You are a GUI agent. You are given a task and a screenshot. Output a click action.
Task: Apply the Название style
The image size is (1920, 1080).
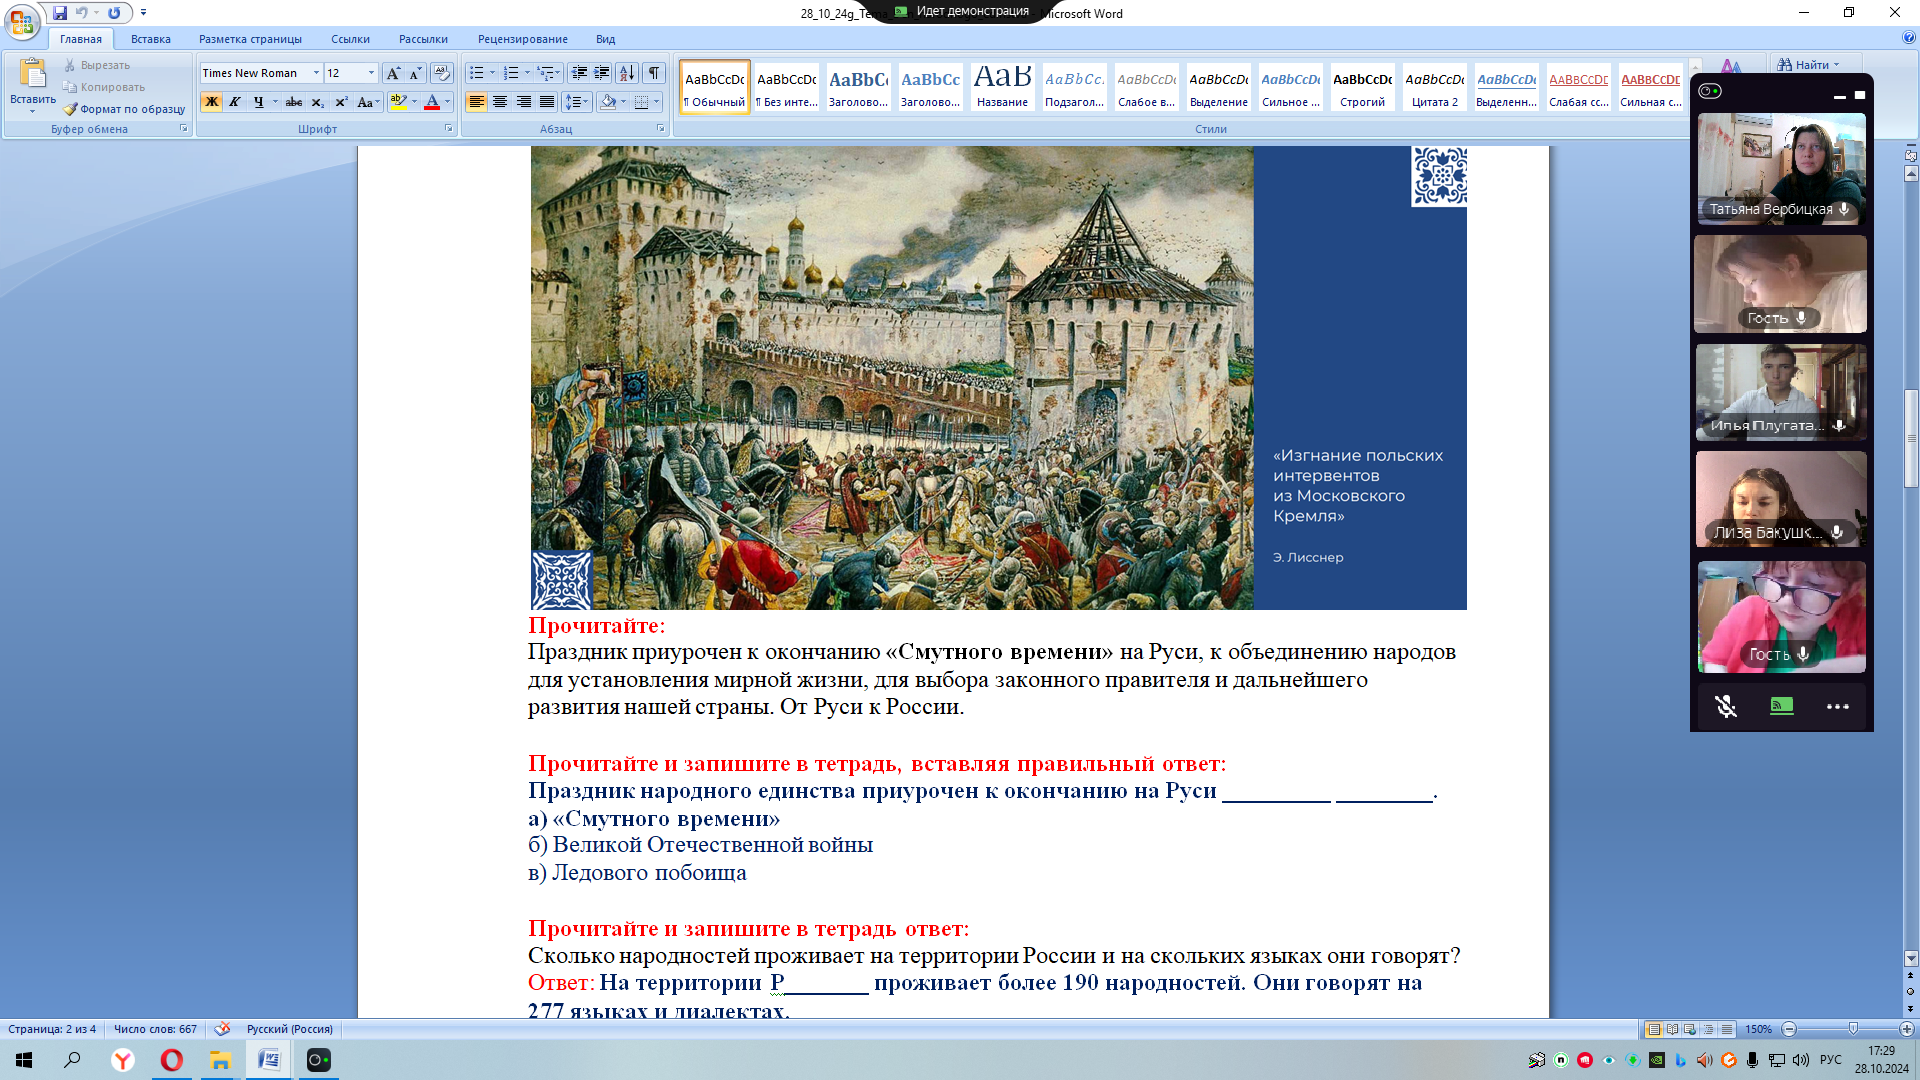(x=1002, y=87)
